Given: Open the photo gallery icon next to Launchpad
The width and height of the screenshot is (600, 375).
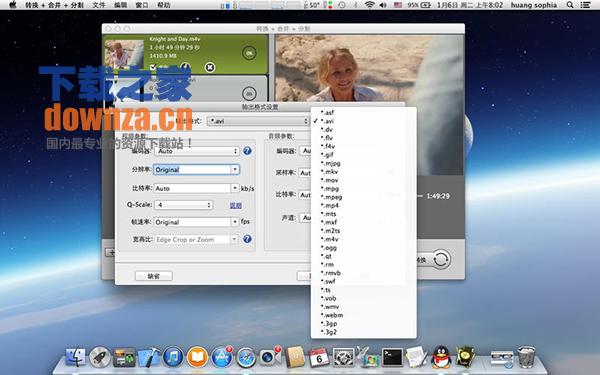Looking at the screenshot, I should (124, 357).
